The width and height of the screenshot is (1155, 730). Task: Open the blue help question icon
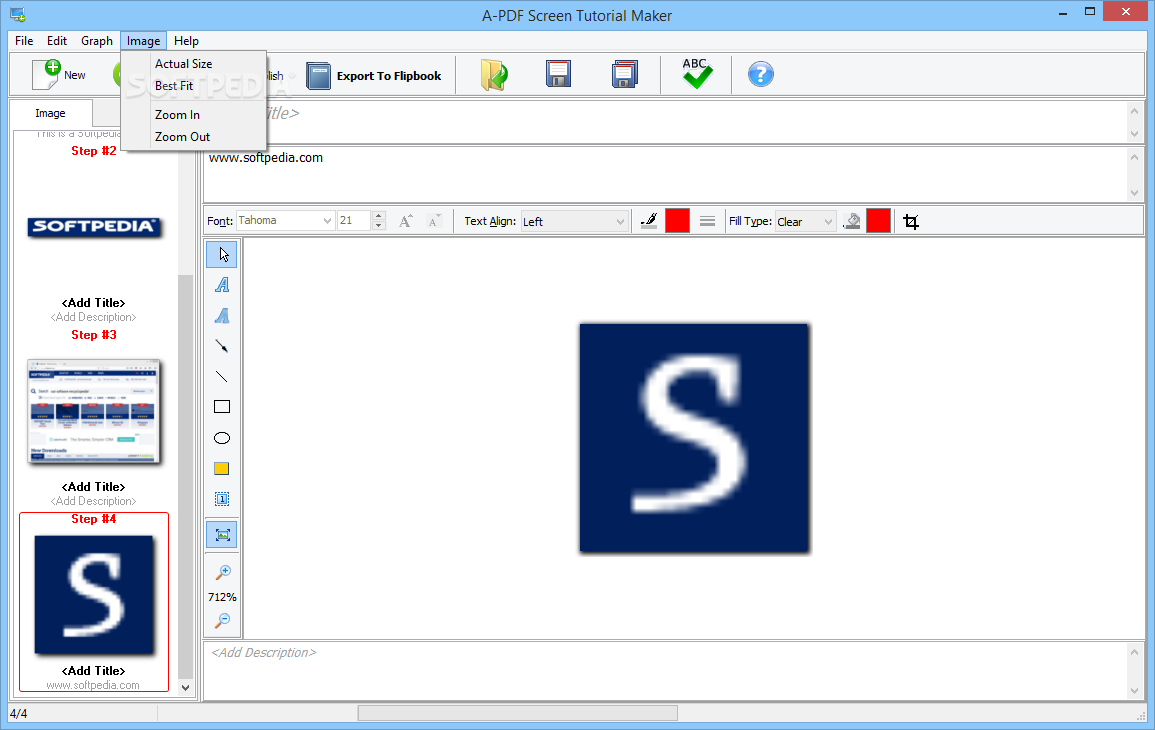pos(761,74)
